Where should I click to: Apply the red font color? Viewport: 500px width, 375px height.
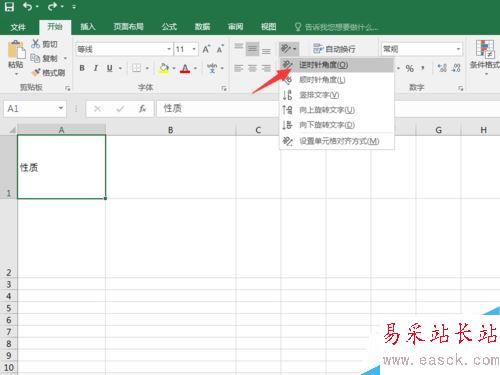[x=185, y=69]
